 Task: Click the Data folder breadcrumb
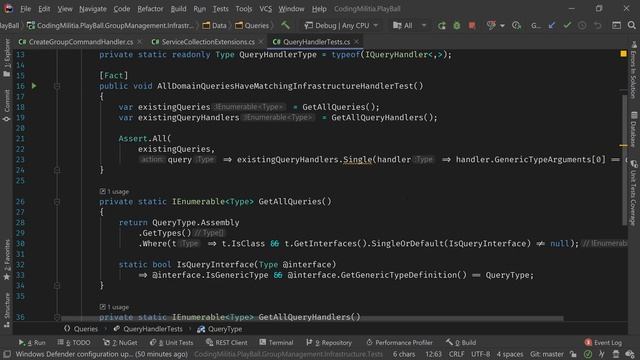(214, 26)
